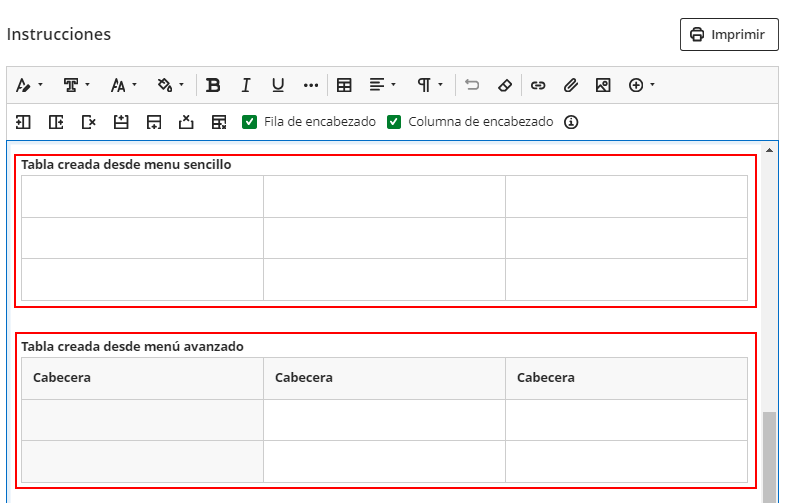Screen dimensions: 789x503
Task: Click the insert image icon
Action: (603, 85)
